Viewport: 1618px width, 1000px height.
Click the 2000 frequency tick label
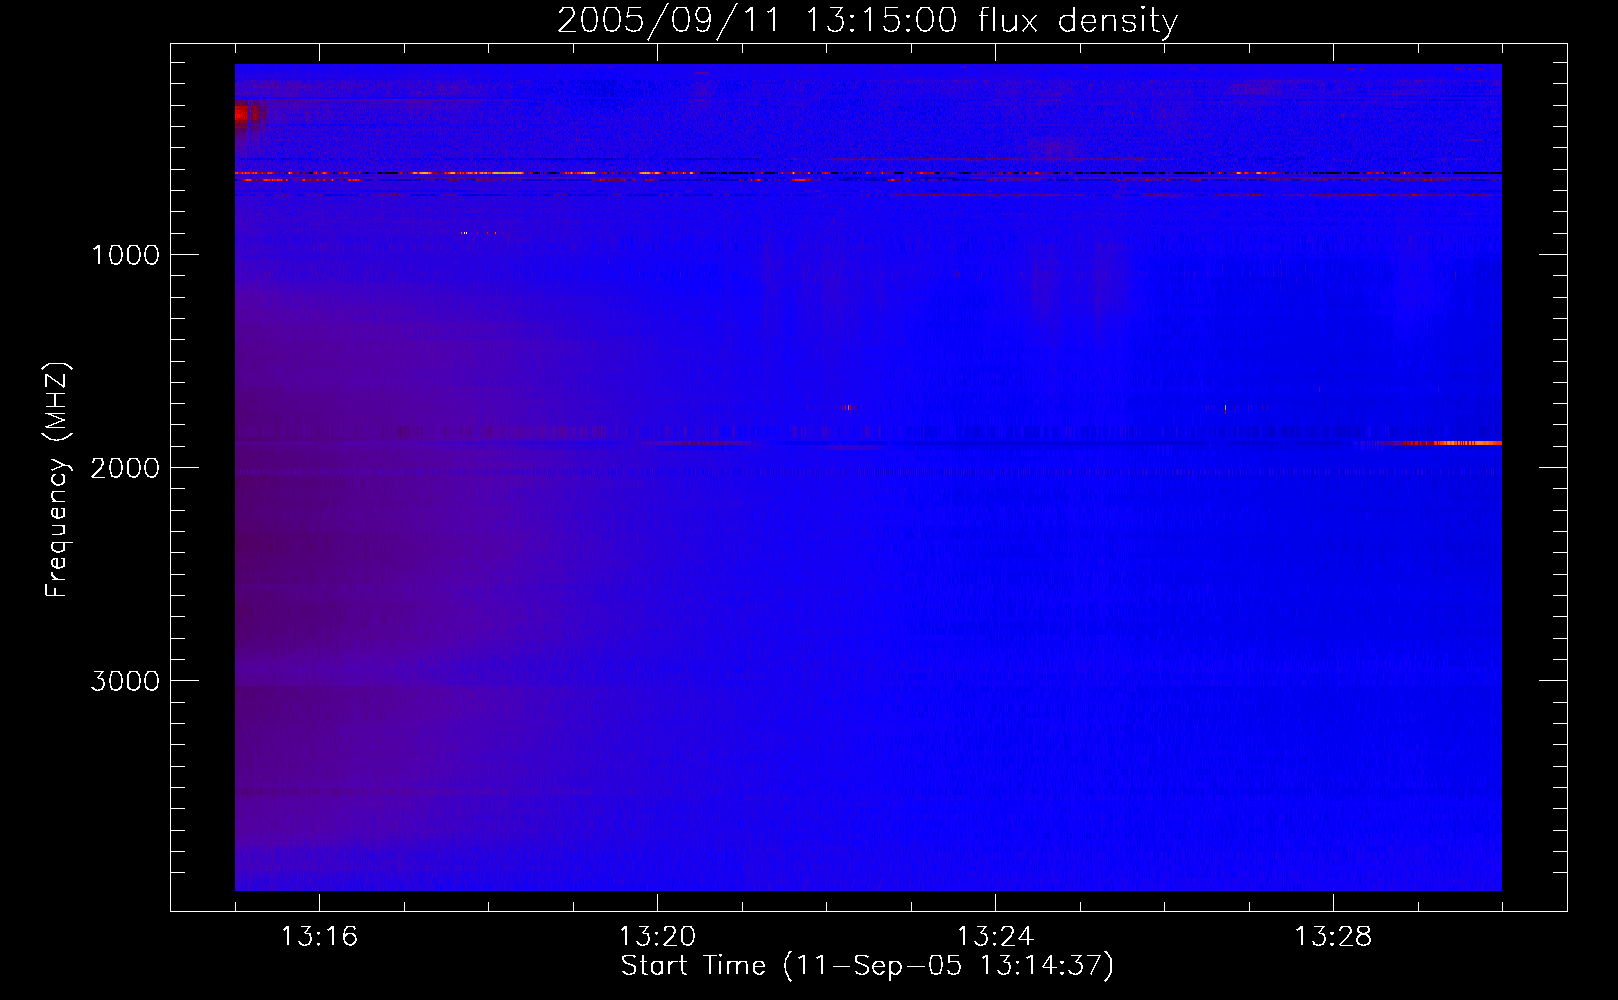pos(125,468)
